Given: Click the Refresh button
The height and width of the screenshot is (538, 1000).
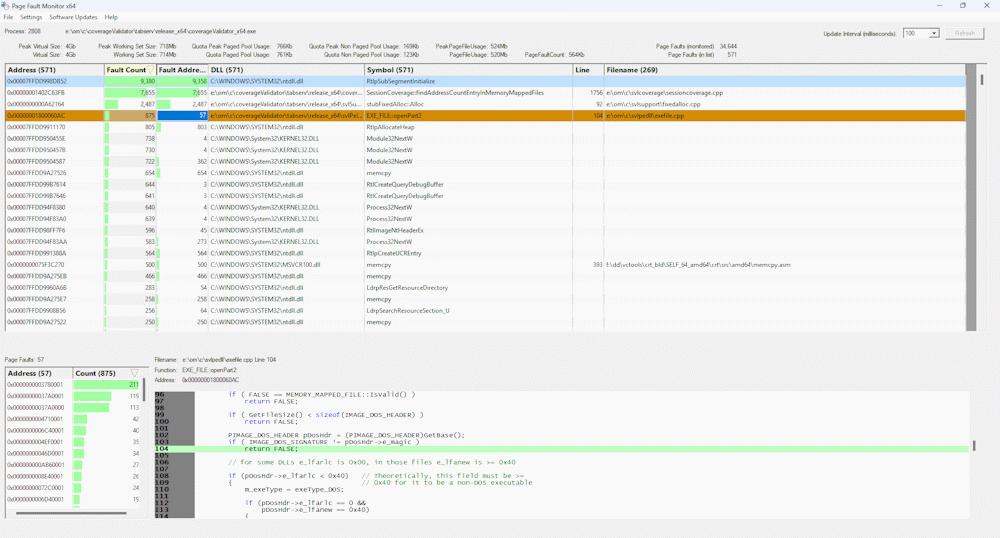Looking at the screenshot, I should tap(964, 33).
